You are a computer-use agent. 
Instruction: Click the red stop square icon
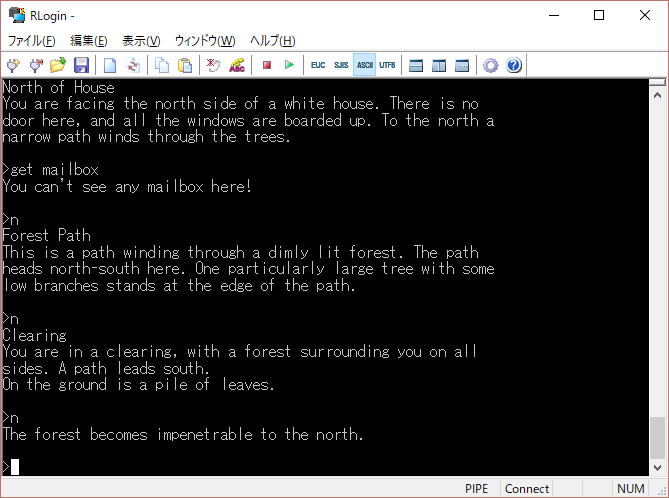(267, 65)
